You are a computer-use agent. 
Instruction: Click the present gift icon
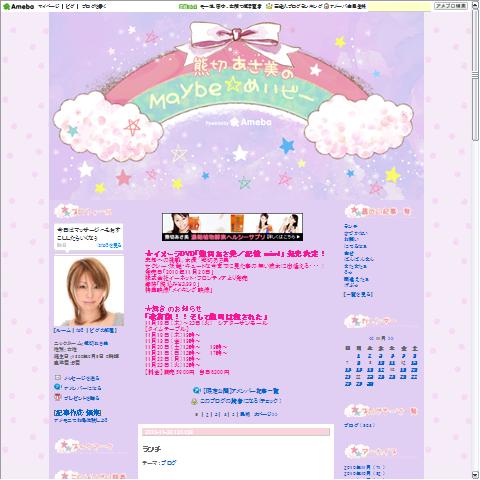pyautogui.click(x=58, y=397)
